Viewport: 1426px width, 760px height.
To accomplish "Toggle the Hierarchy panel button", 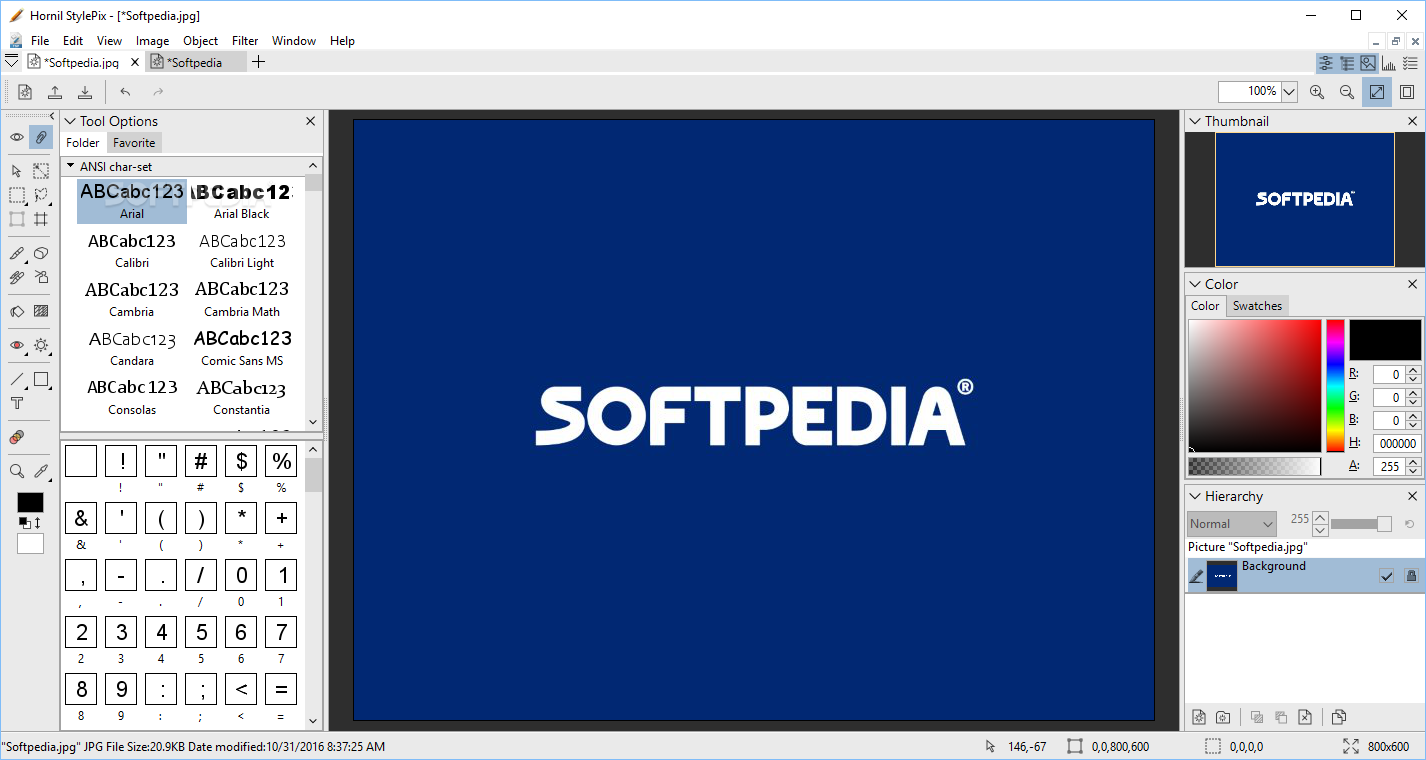I will pos(1347,63).
